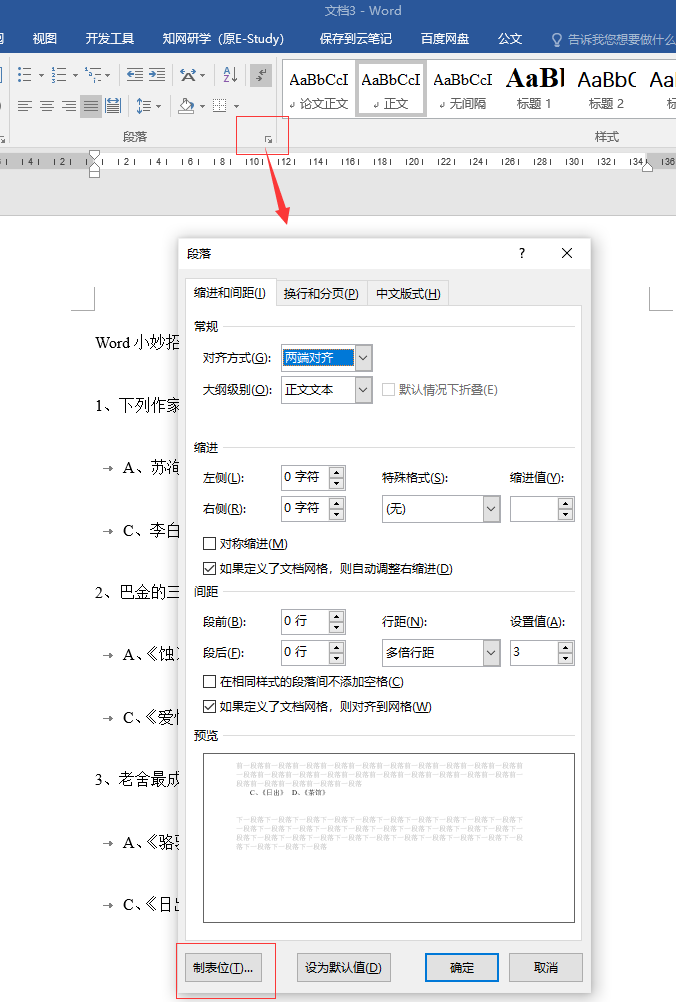Screen dimensions: 676x1002
Task: Click the 左侧 indent field showing 0 字符
Action: coord(305,477)
